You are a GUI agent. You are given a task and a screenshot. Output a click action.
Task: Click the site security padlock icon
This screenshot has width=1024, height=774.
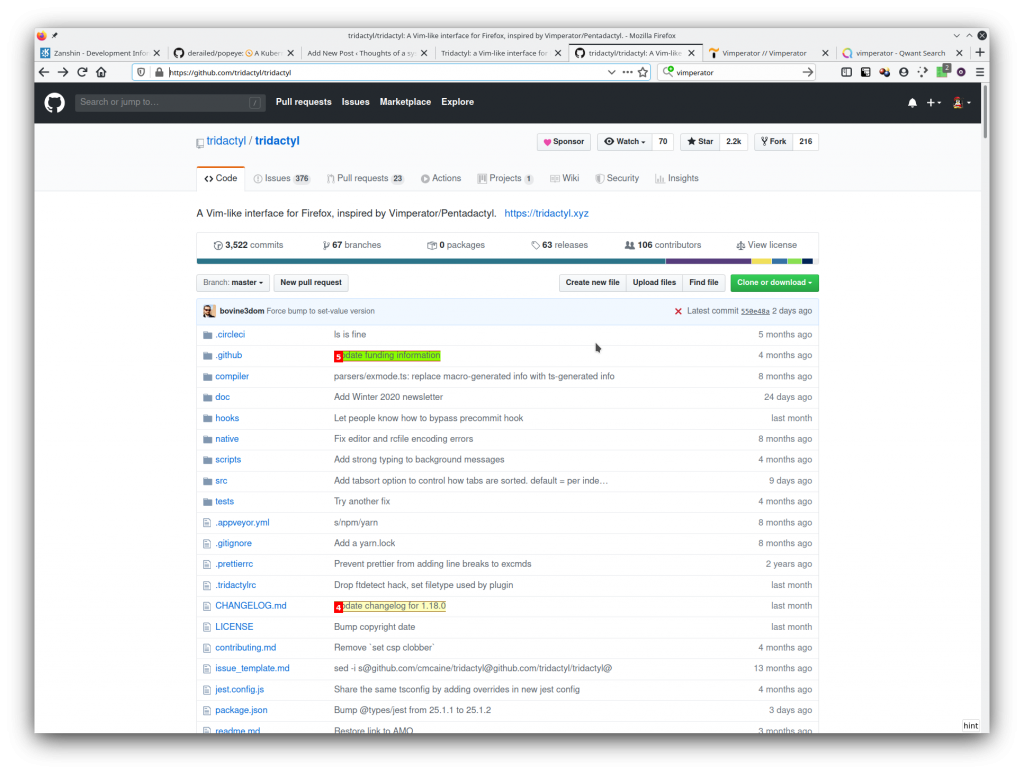click(x=159, y=73)
